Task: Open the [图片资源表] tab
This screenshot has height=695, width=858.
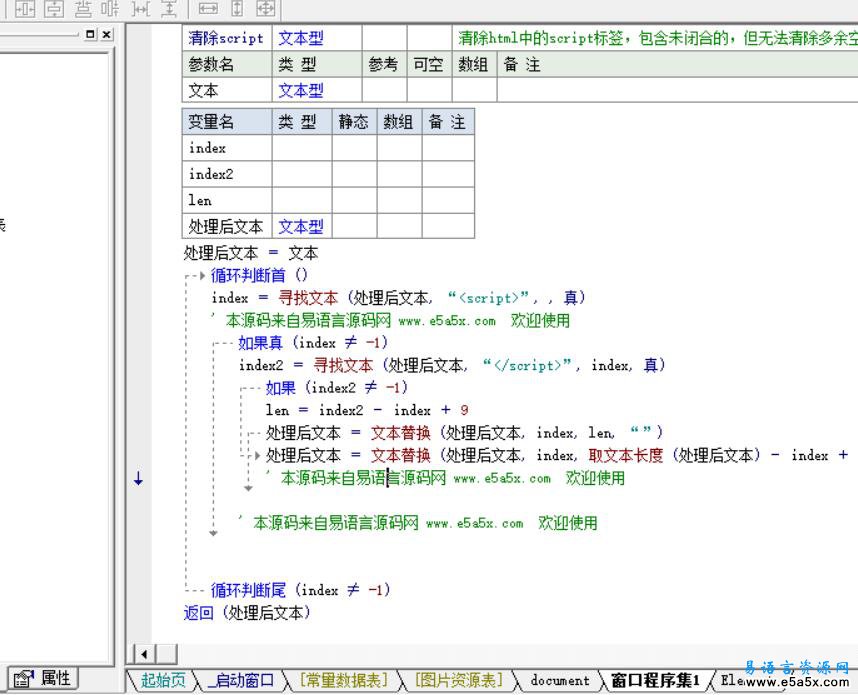Action: tap(459, 680)
